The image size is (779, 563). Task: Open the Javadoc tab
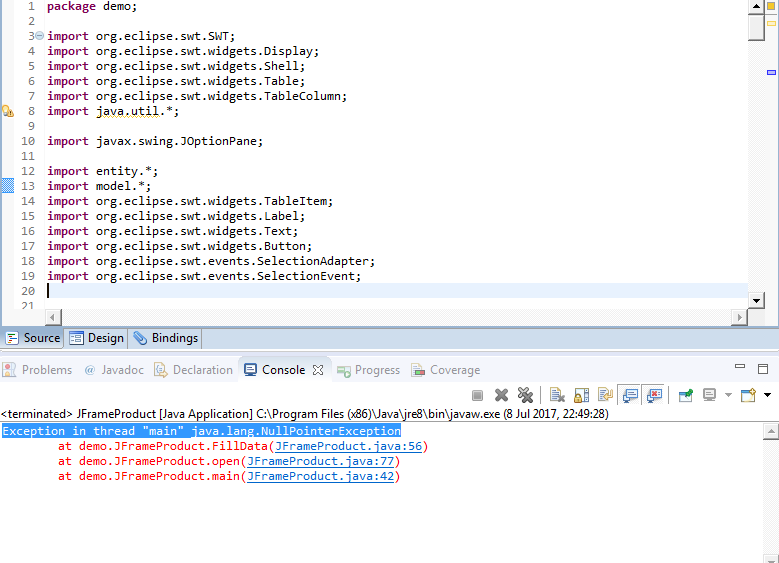pyautogui.click(x=114, y=370)
